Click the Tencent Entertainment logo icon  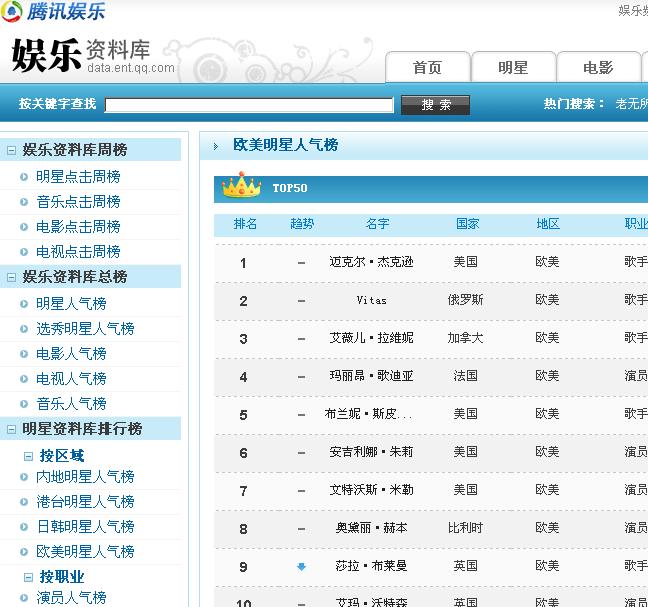click(x=12, y=11)
